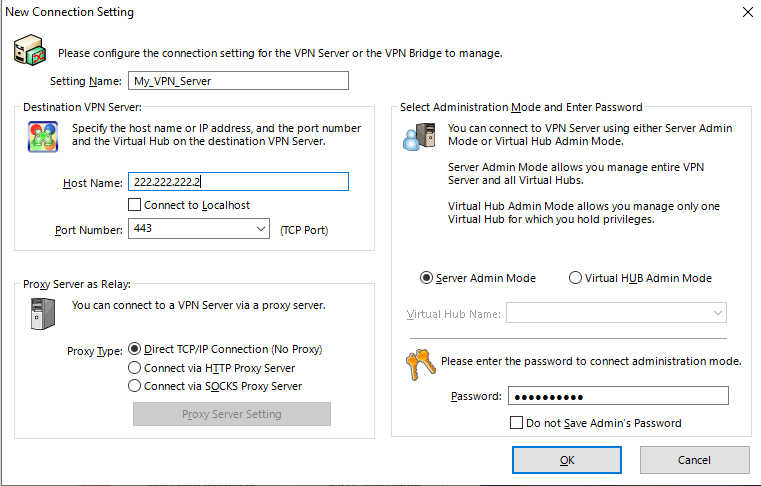761x486 pixels.
Task: Open the Port Number dropdown arrow
Action: 261,229
